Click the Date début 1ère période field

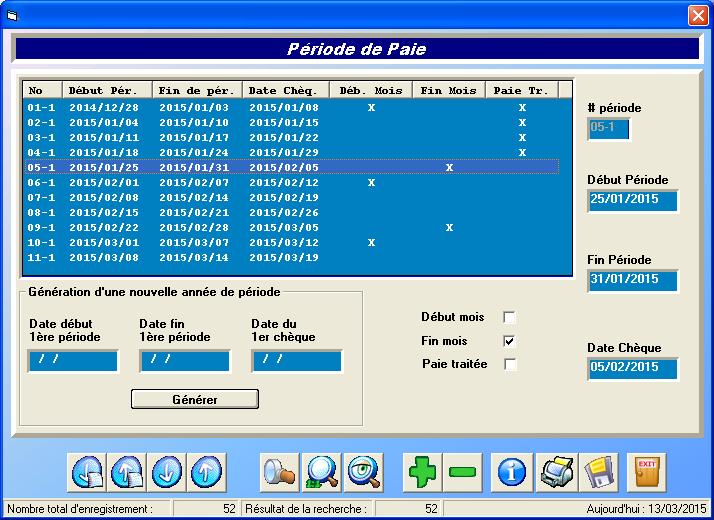point(73,361)
